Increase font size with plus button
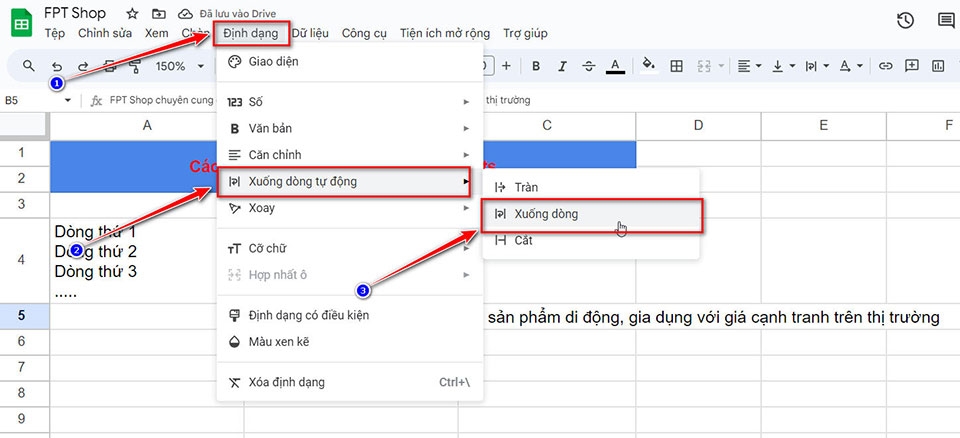The width and height of the screenshot is (960, 438). click(x=506, y=66)
